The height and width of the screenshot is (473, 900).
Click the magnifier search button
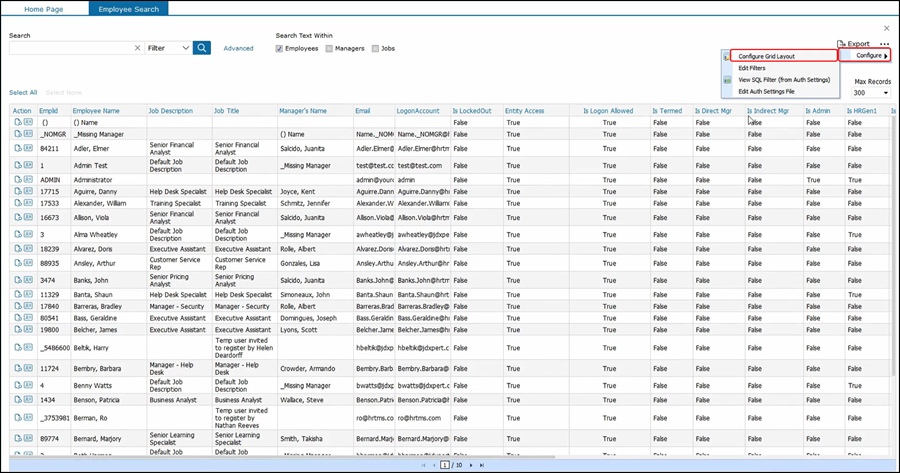pos(202,47)
